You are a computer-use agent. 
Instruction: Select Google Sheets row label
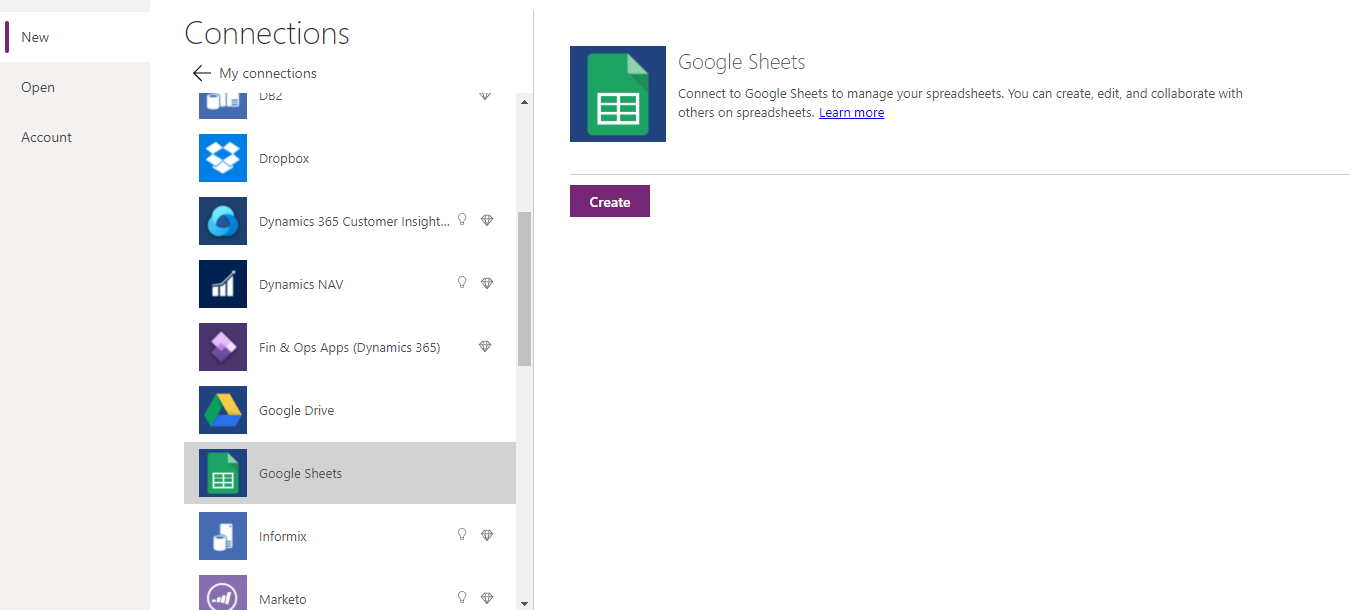coord(300,473)
